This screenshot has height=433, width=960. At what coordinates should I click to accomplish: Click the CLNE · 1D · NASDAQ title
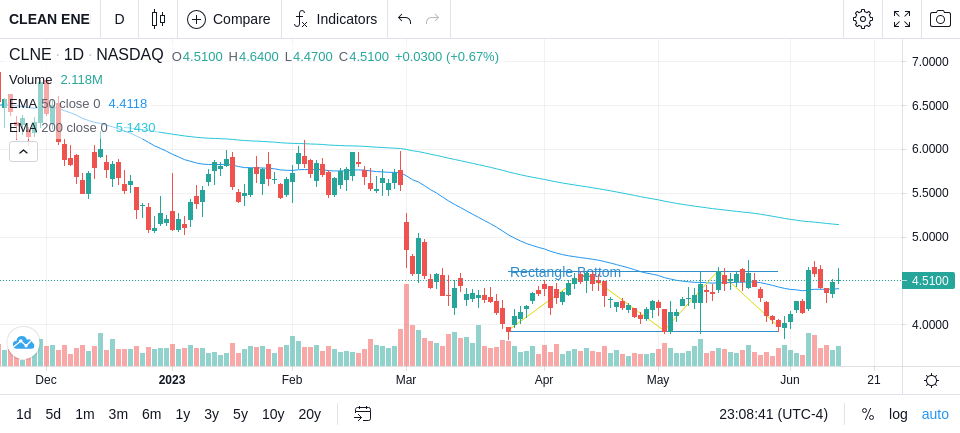tap(86, 55)
